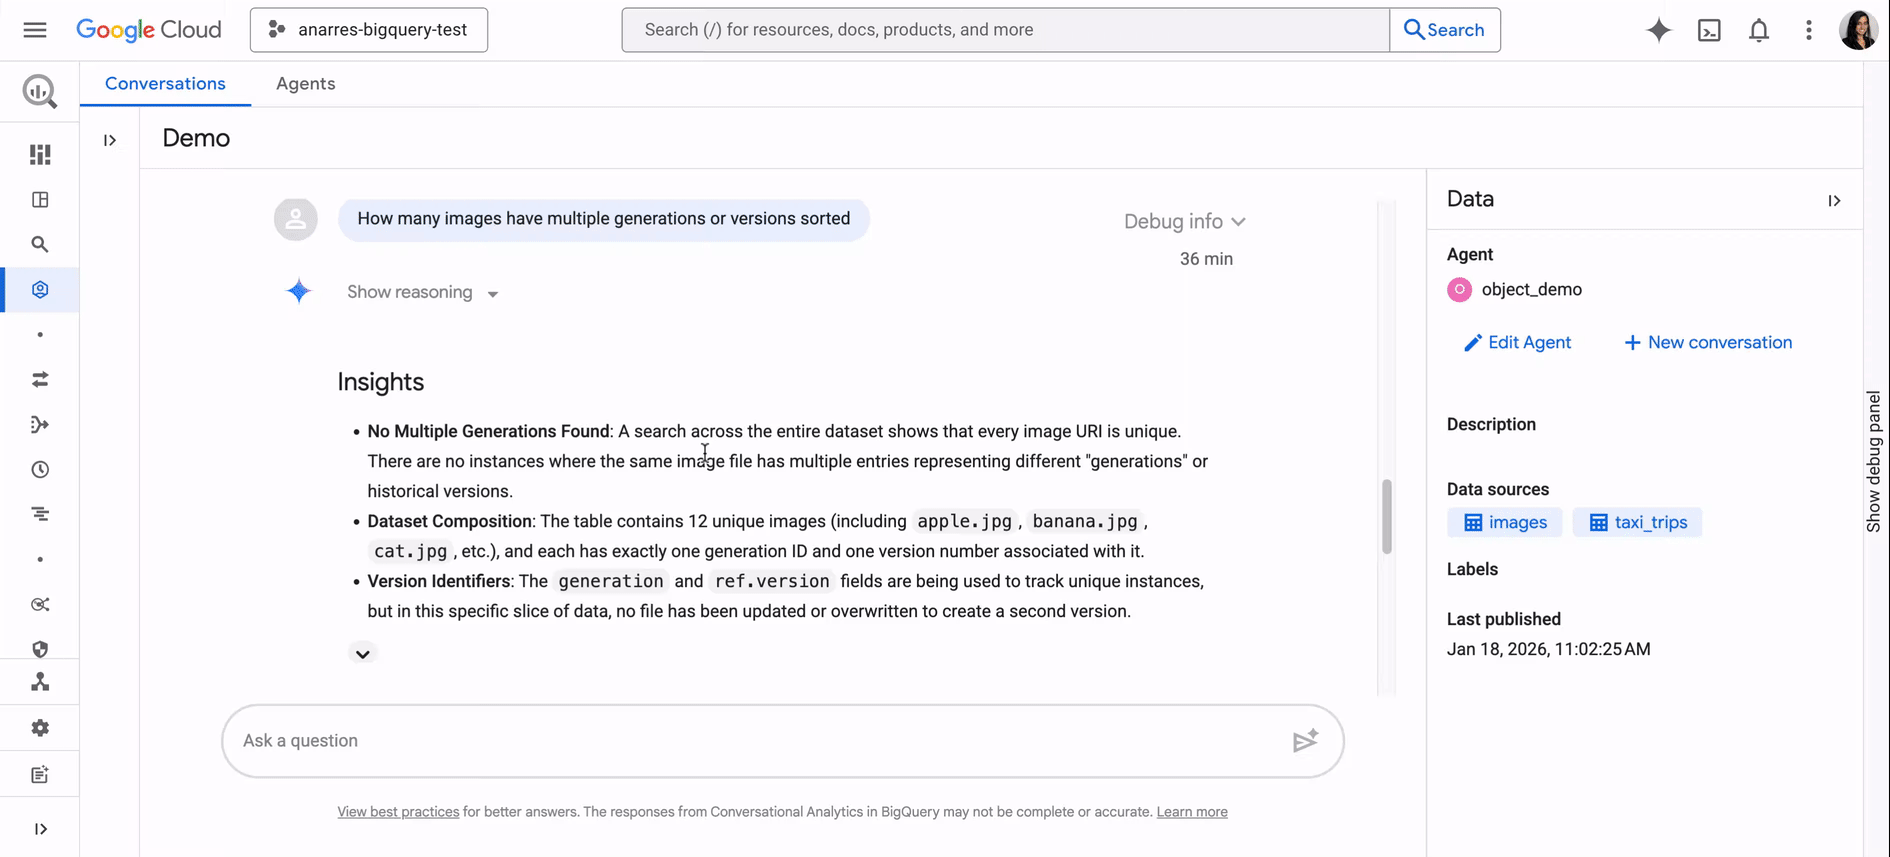Open the data transfers arrows icon in sidebar
1890x857 pixels.
click(x=40, y=379)
